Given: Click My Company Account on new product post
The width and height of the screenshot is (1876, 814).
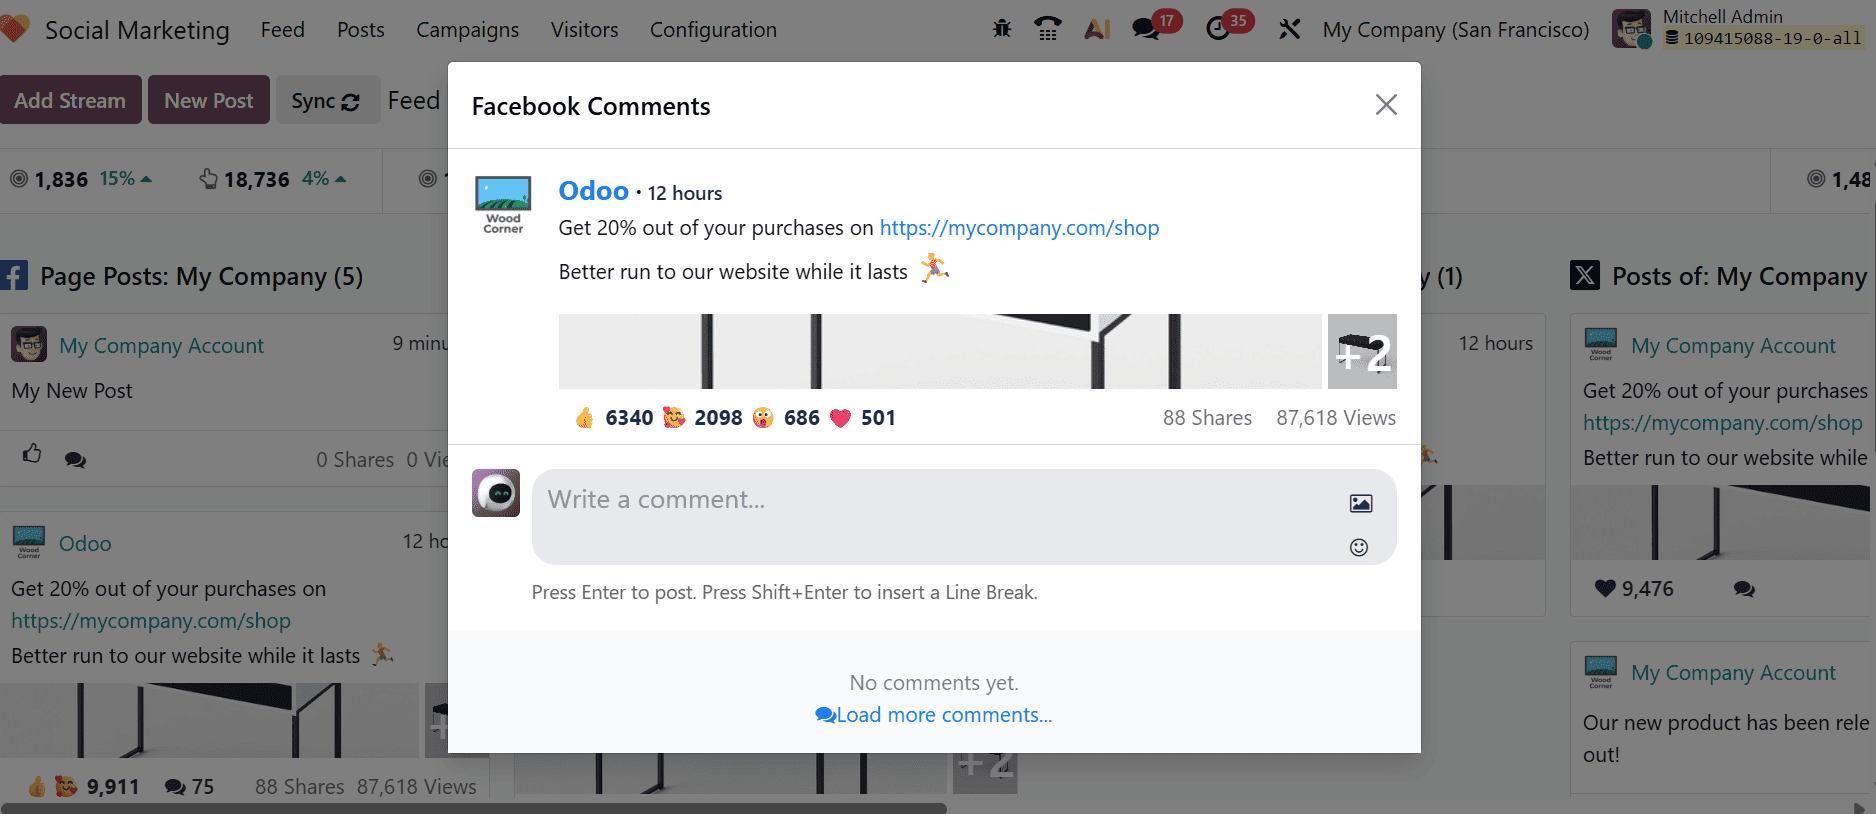Looking at the screenshot, I should point(1733,673).
